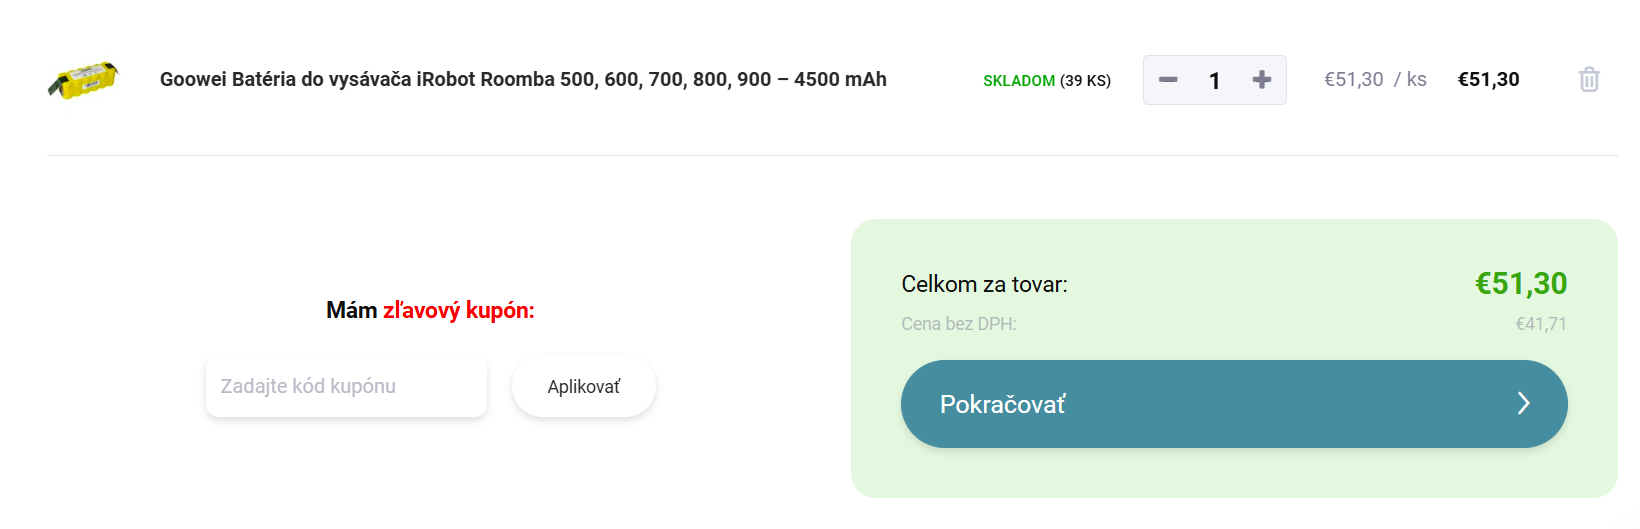The image size is (1640, 529).
Task: Click the bold line total €51,30 in the product row
Action: click(x=1488, y=80)
